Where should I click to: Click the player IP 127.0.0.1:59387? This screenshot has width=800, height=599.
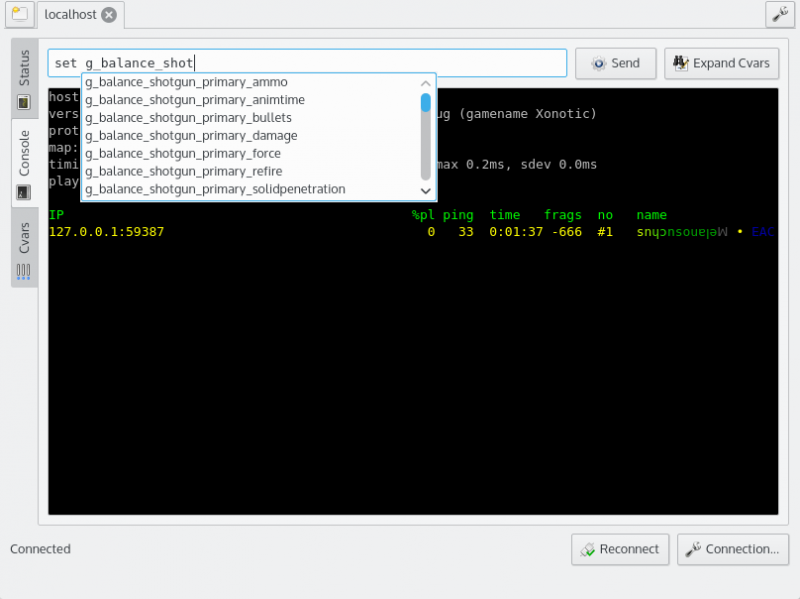[x=107, y=232]
